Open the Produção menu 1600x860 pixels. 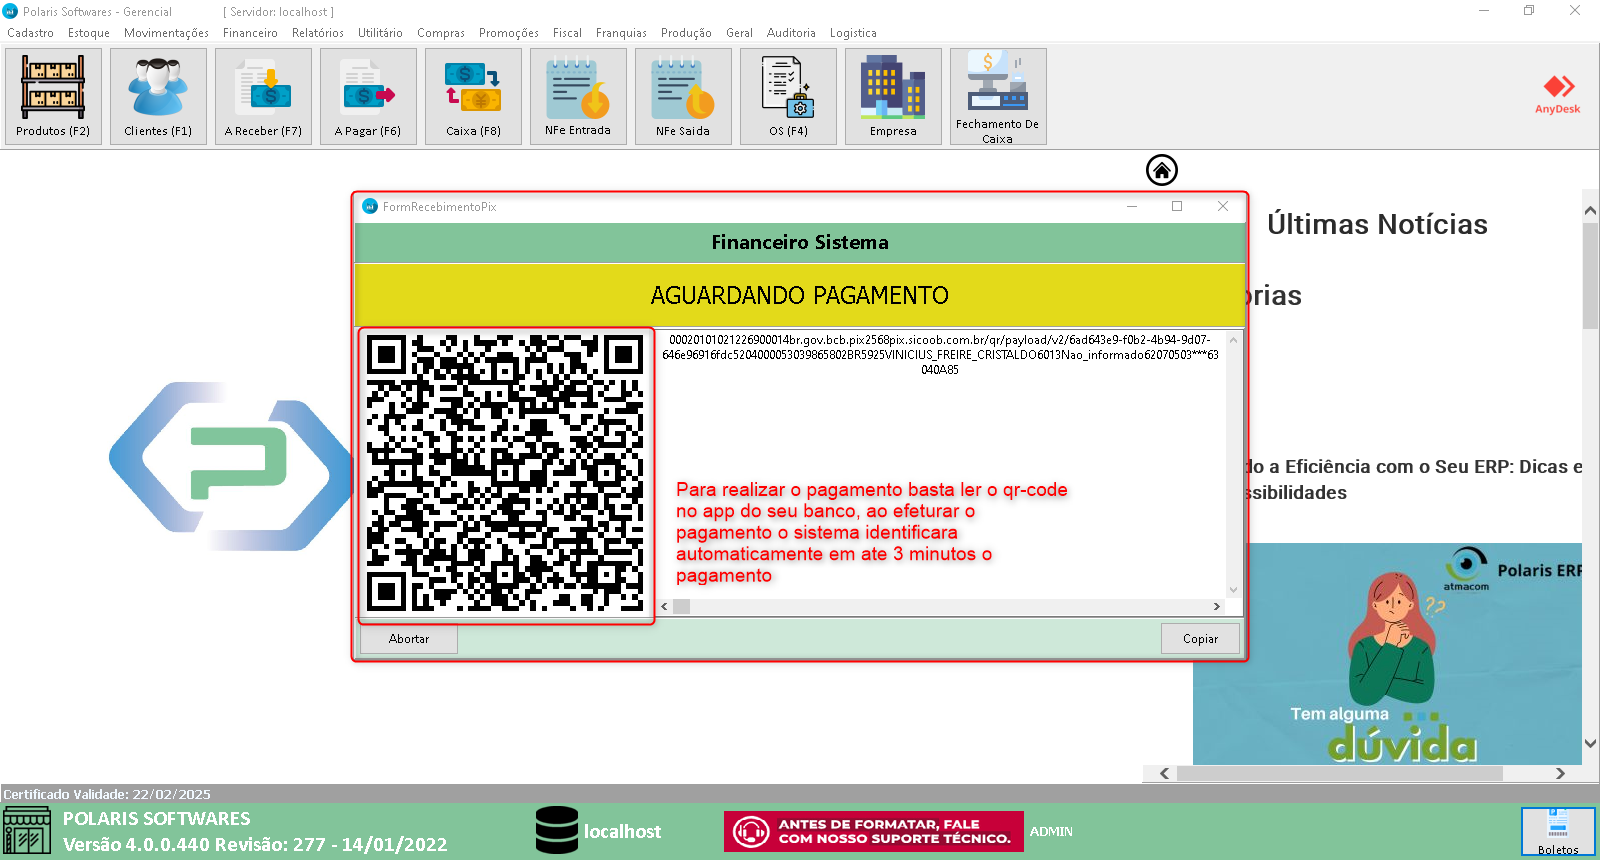click(x=686, y=33)
